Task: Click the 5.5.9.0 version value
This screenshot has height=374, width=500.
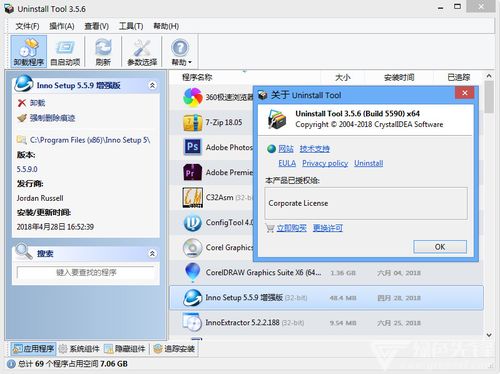Action: click(x=27, y=169)
